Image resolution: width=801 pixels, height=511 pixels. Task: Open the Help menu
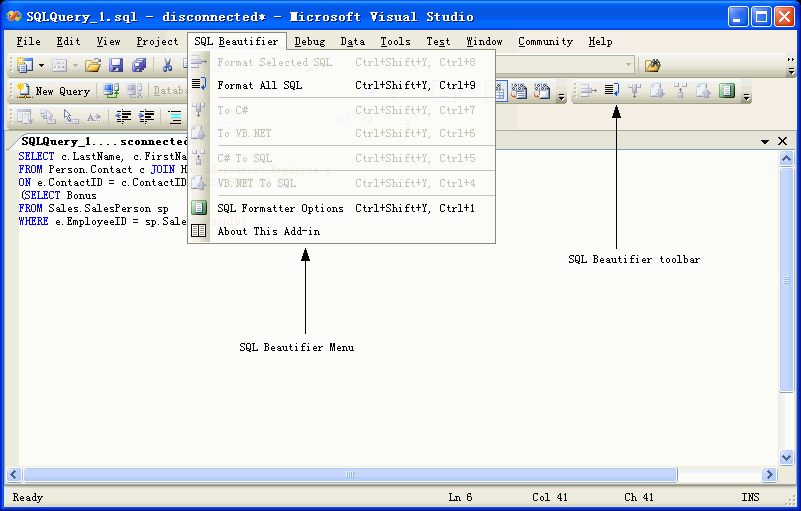click(600, 41)
